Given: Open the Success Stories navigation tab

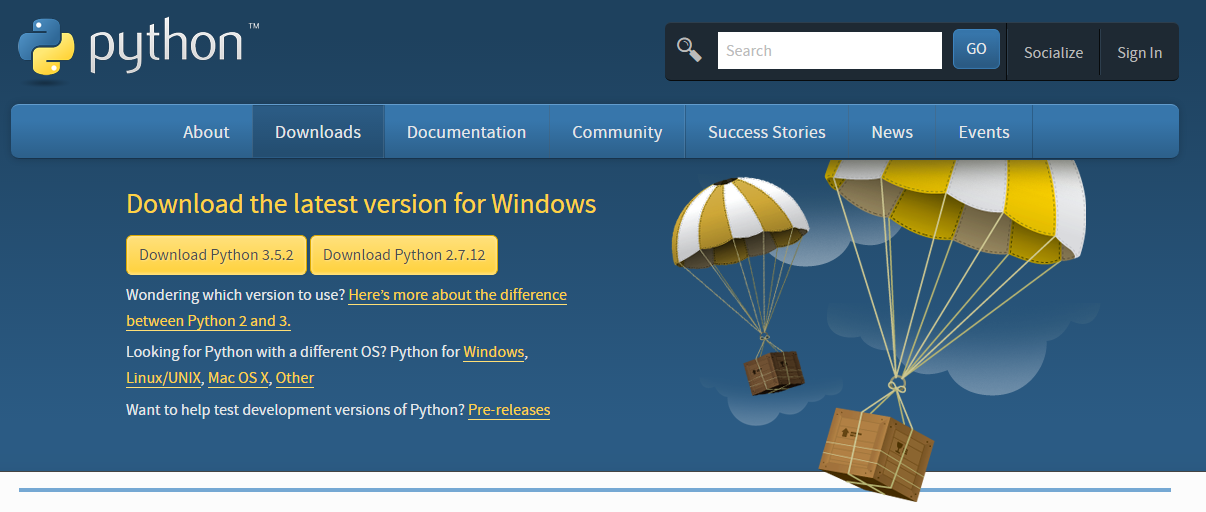Looking at the screenshot, I should click(x=767, y=132).
